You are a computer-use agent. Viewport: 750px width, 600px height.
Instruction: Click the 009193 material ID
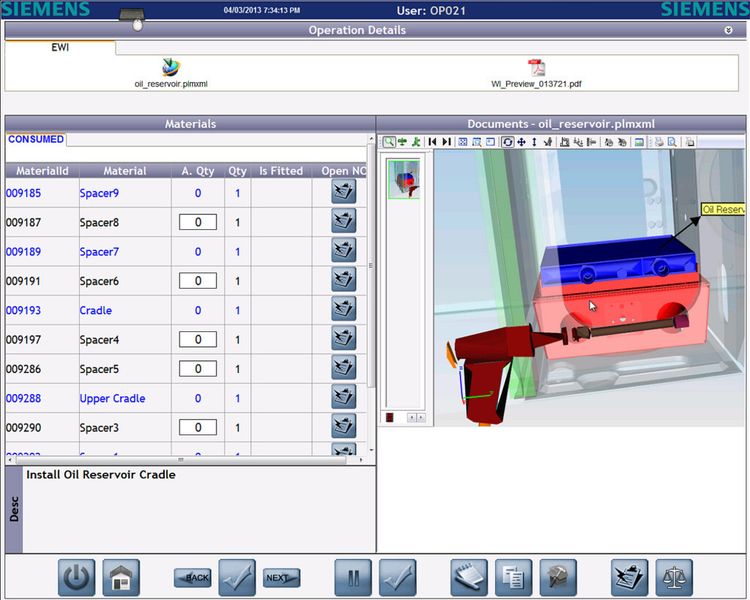pyautogui.click(x=23, y=311)
